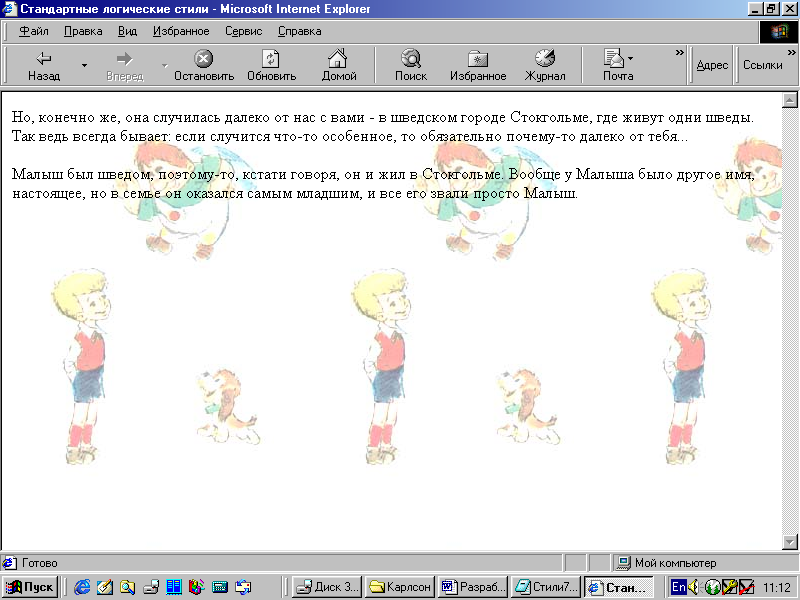Click the Стан... active taskbar button

tap(618, 587)
